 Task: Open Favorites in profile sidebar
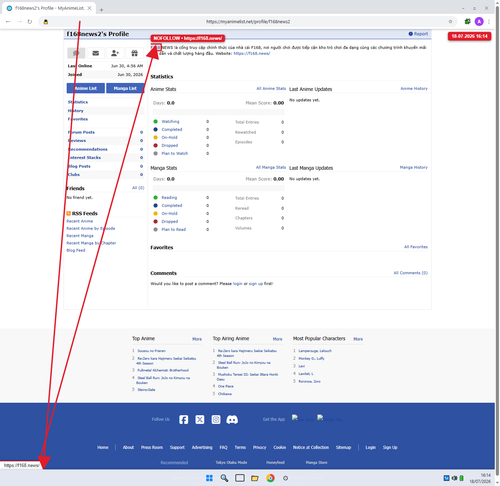tap(78, 119)
